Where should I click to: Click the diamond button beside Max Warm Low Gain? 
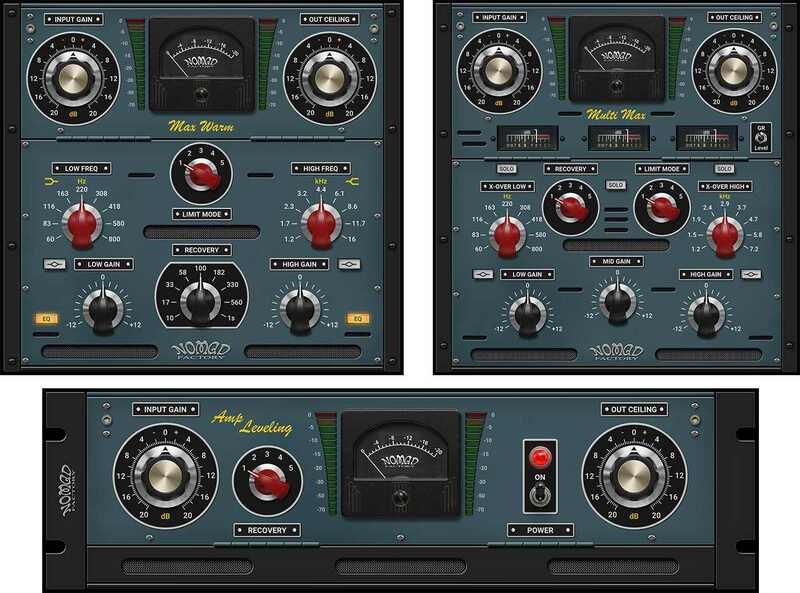coord(54,264)
